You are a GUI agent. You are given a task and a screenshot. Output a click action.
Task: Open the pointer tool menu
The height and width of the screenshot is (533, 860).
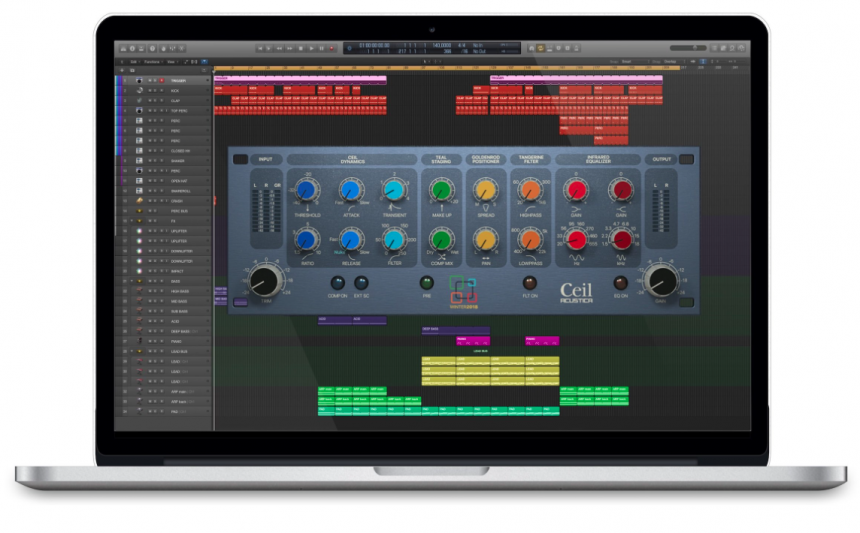426,61
